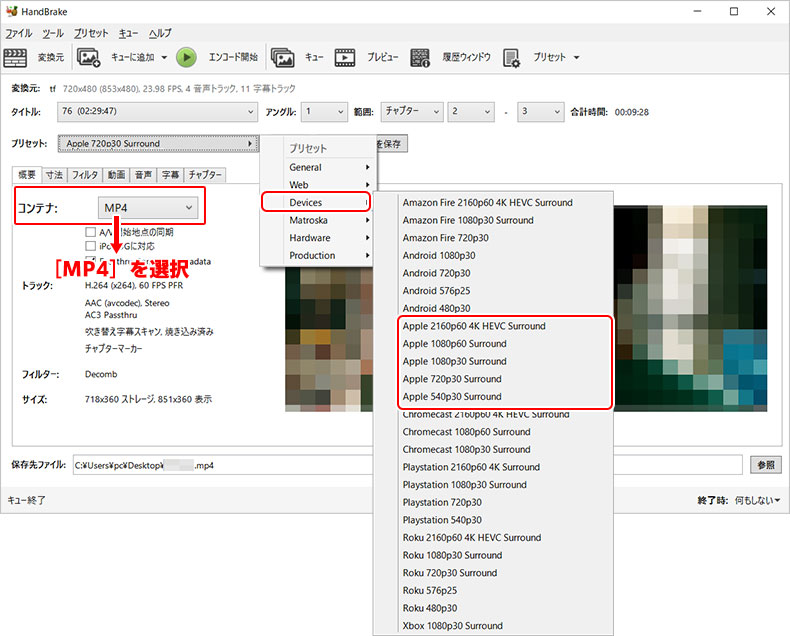The image size is (790, 636).
Task: Open the when-done action dropdown
Action: click(757, 500)
